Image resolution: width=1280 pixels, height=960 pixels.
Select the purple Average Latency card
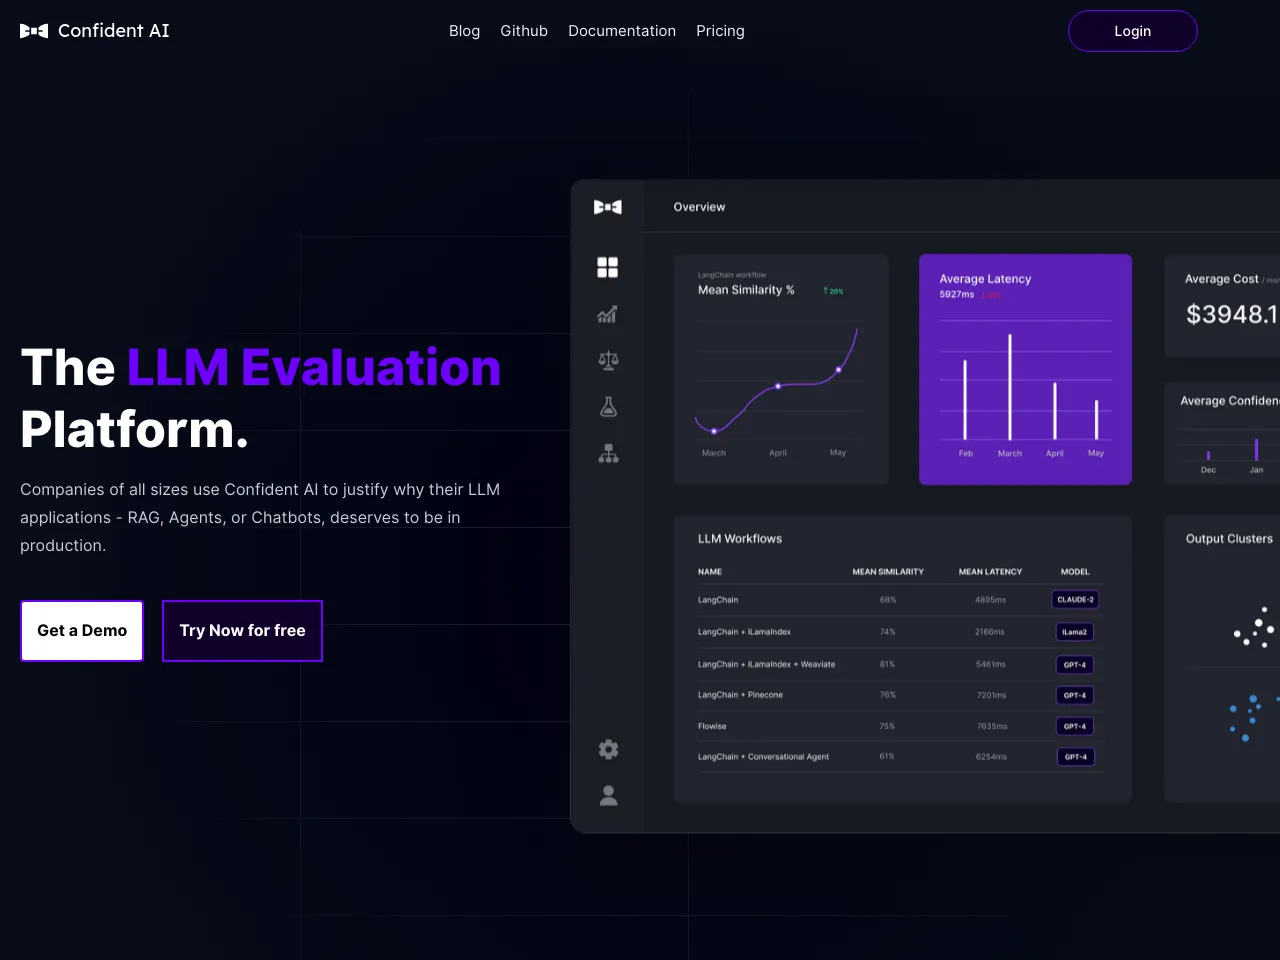tap(1025, 369)
